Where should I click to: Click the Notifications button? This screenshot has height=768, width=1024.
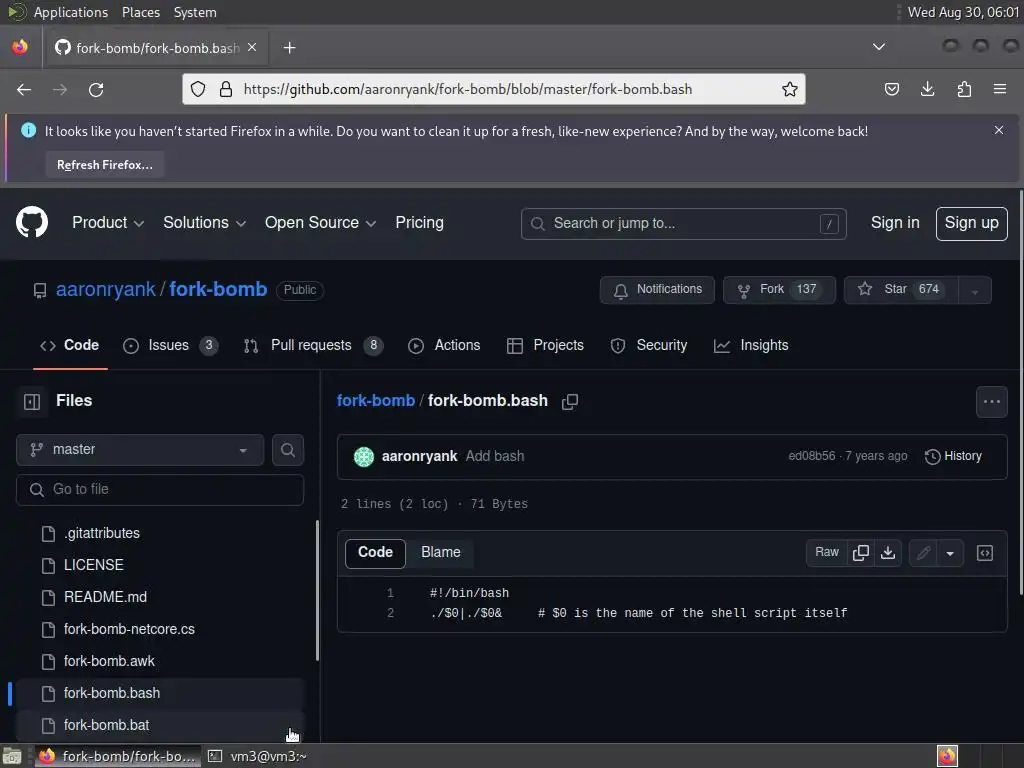(x=657, y=290)
